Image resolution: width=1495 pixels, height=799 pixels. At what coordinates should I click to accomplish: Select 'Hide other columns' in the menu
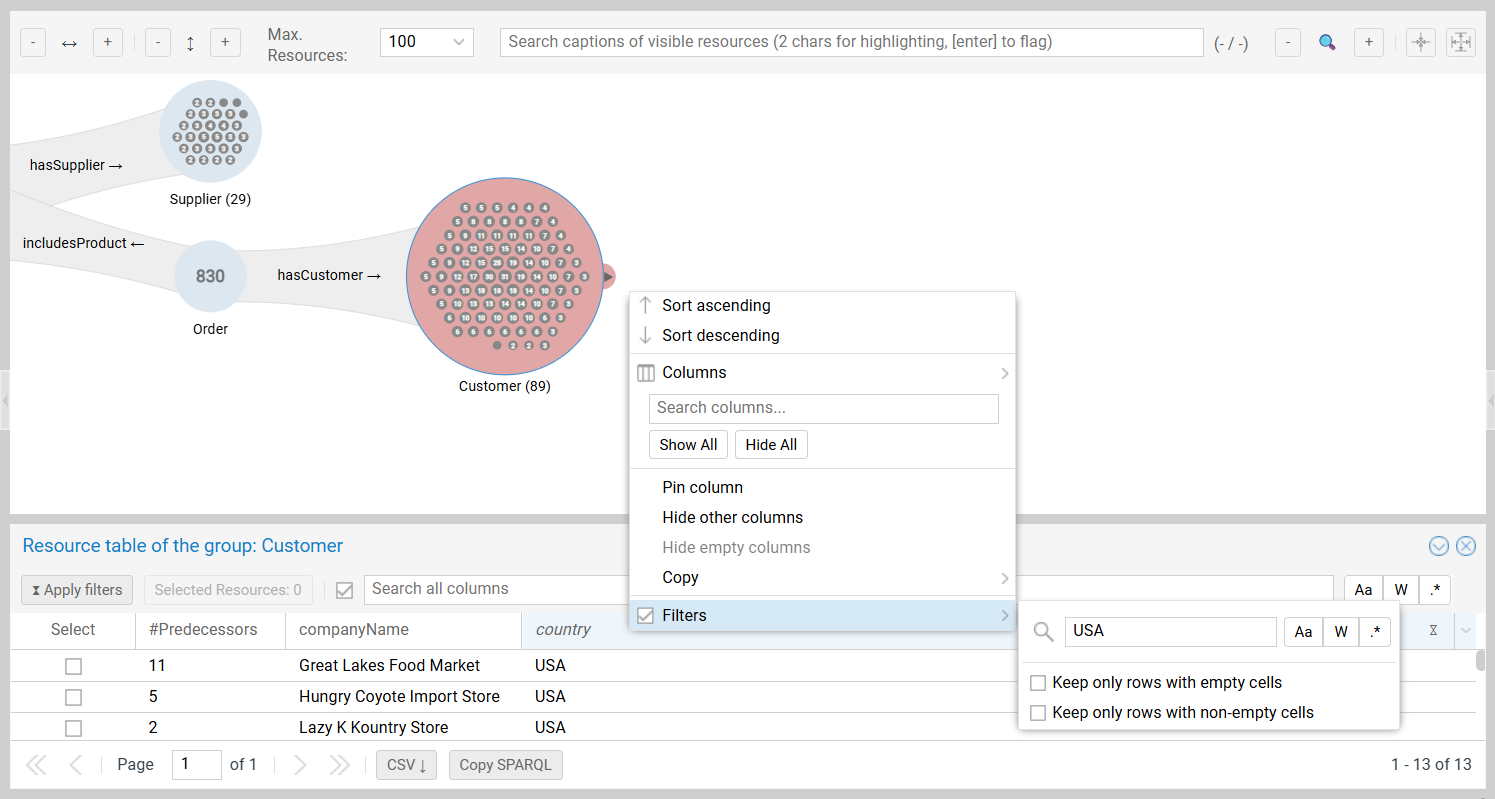(x=733, y=517)
